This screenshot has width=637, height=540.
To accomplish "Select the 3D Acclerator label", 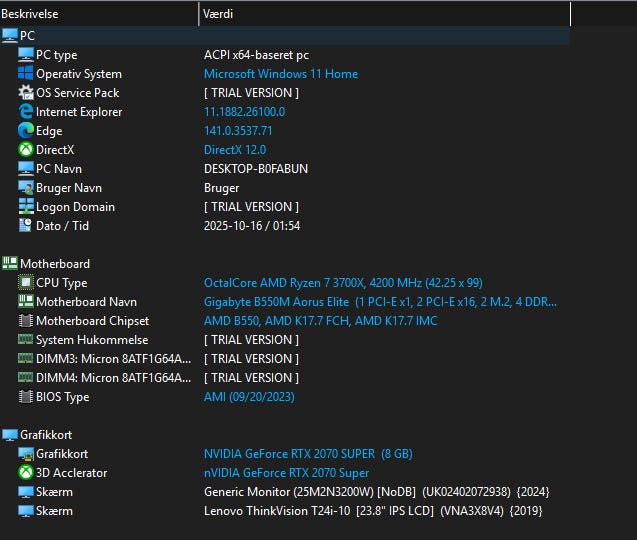I will (72, 473).
